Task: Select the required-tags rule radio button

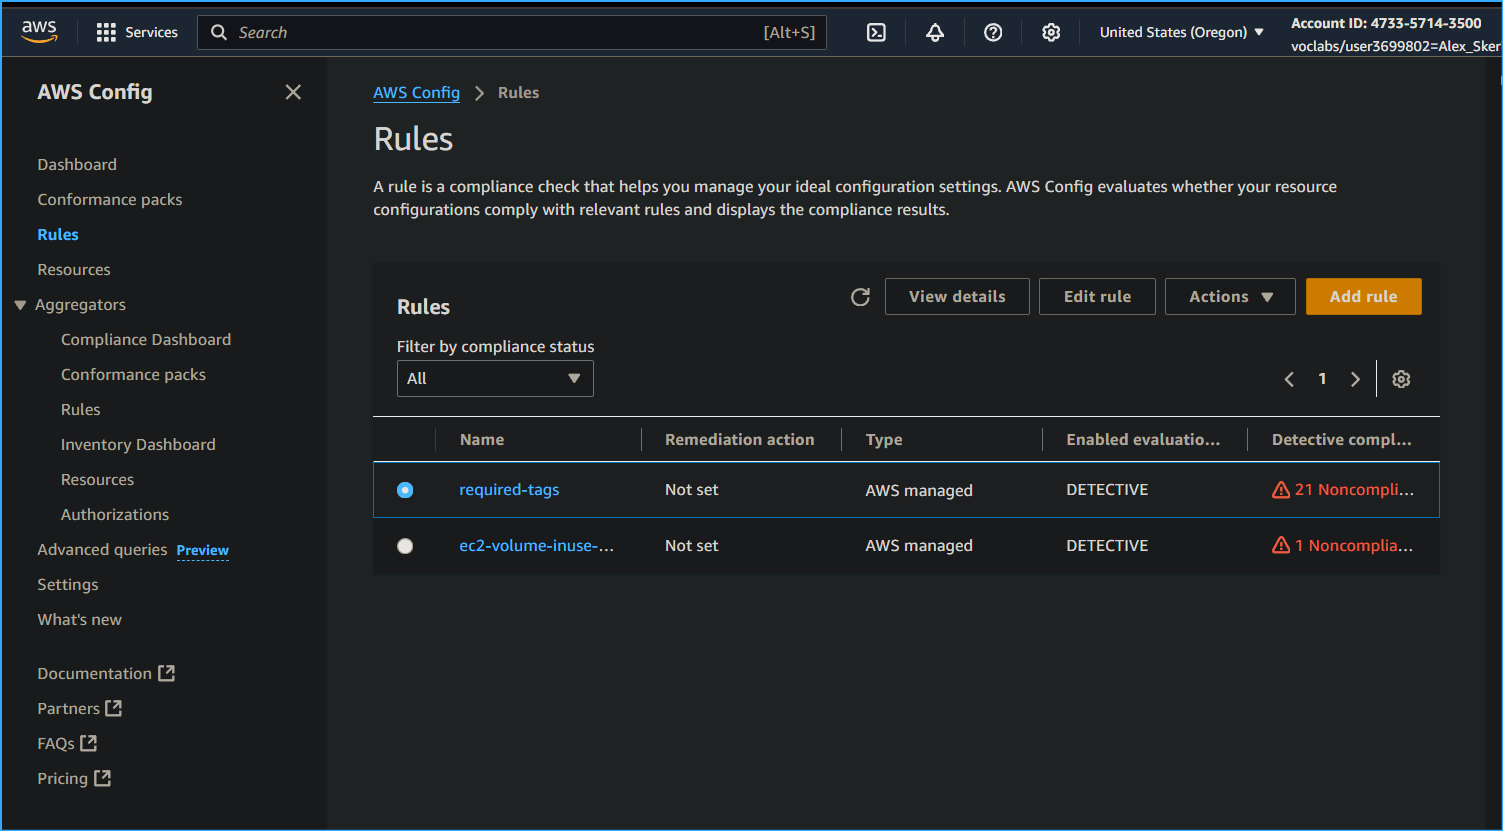Action: pyautogui.click(x=404, y=489)
